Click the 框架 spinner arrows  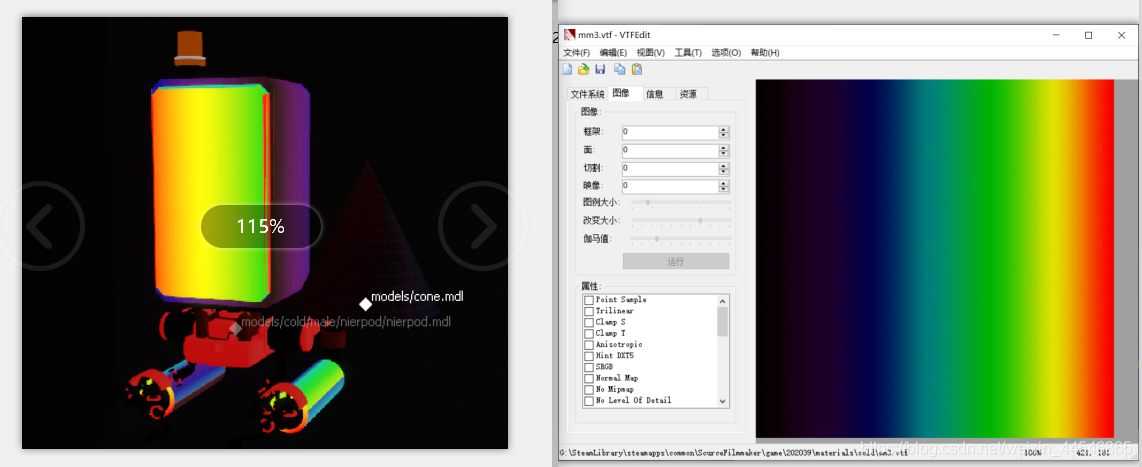coord(723,133)
